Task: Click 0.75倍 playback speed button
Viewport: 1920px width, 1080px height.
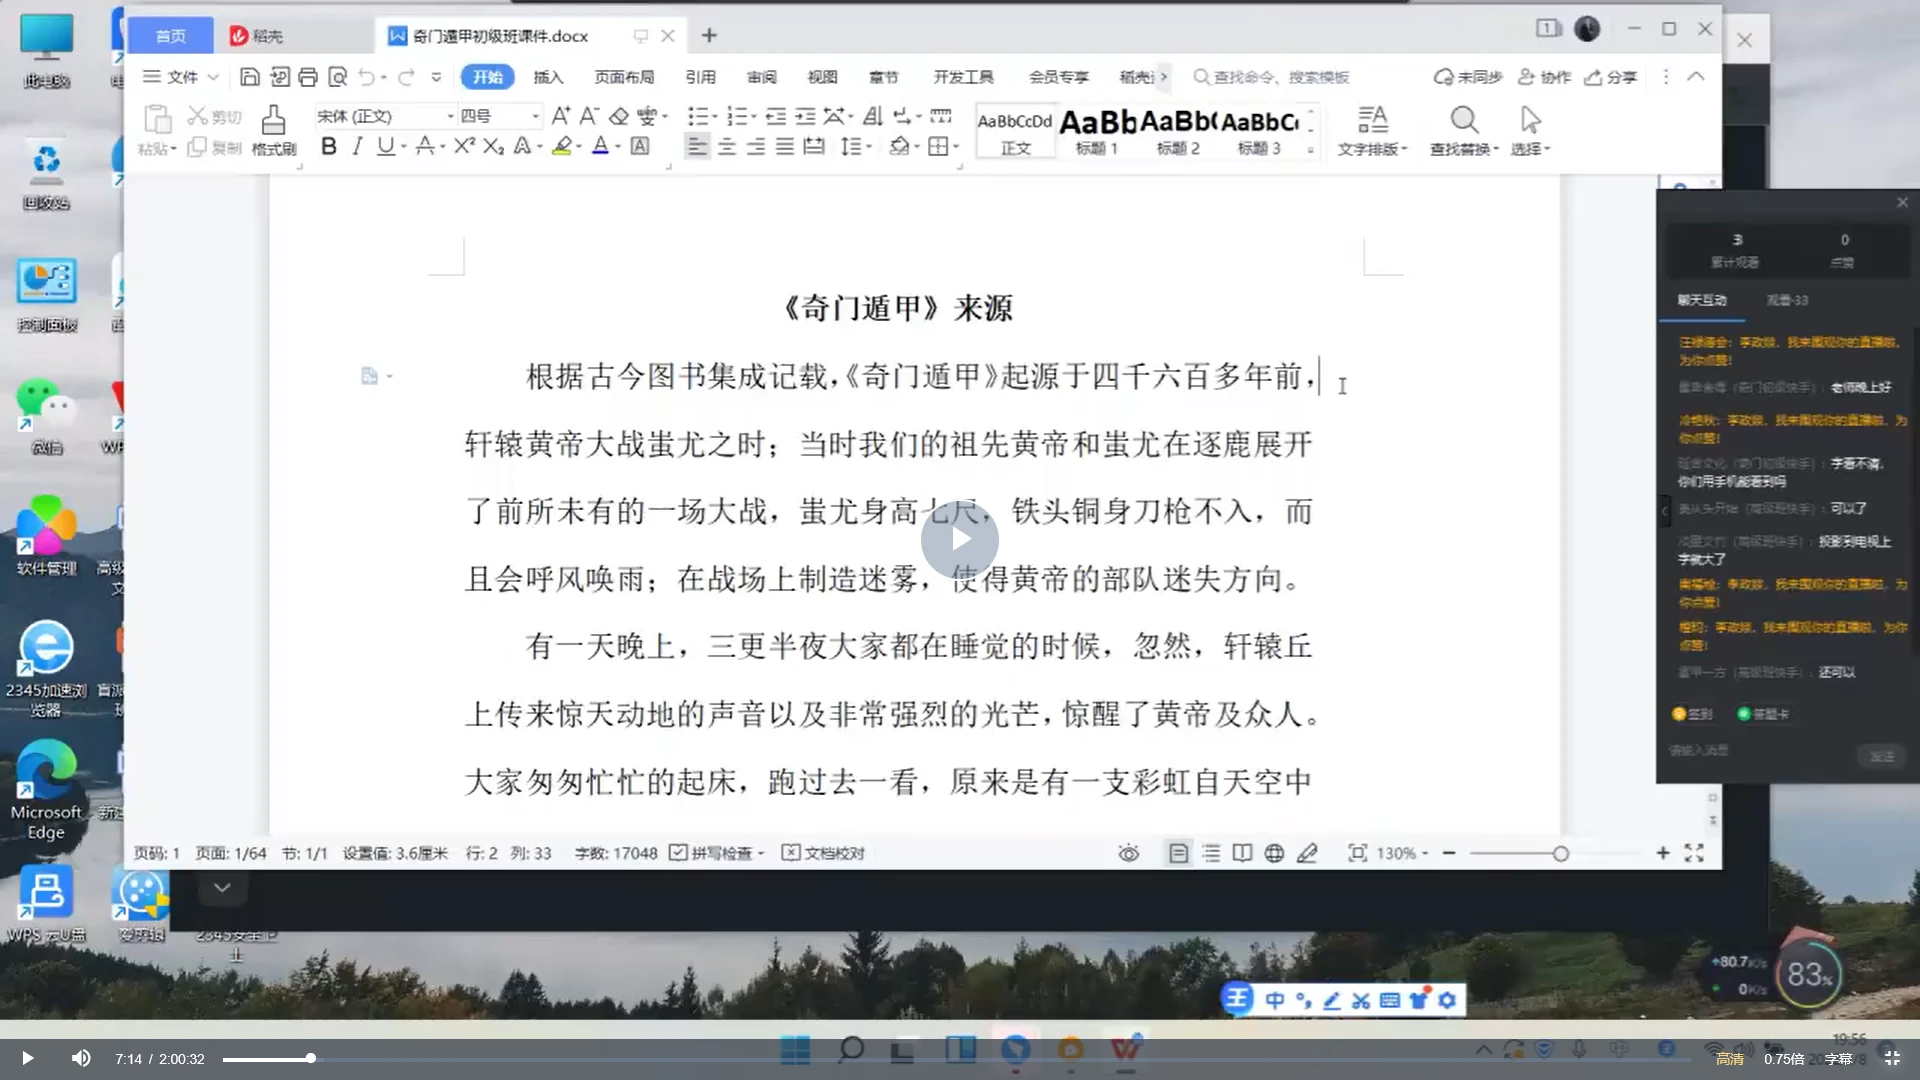Action: coord(1784,1058)
